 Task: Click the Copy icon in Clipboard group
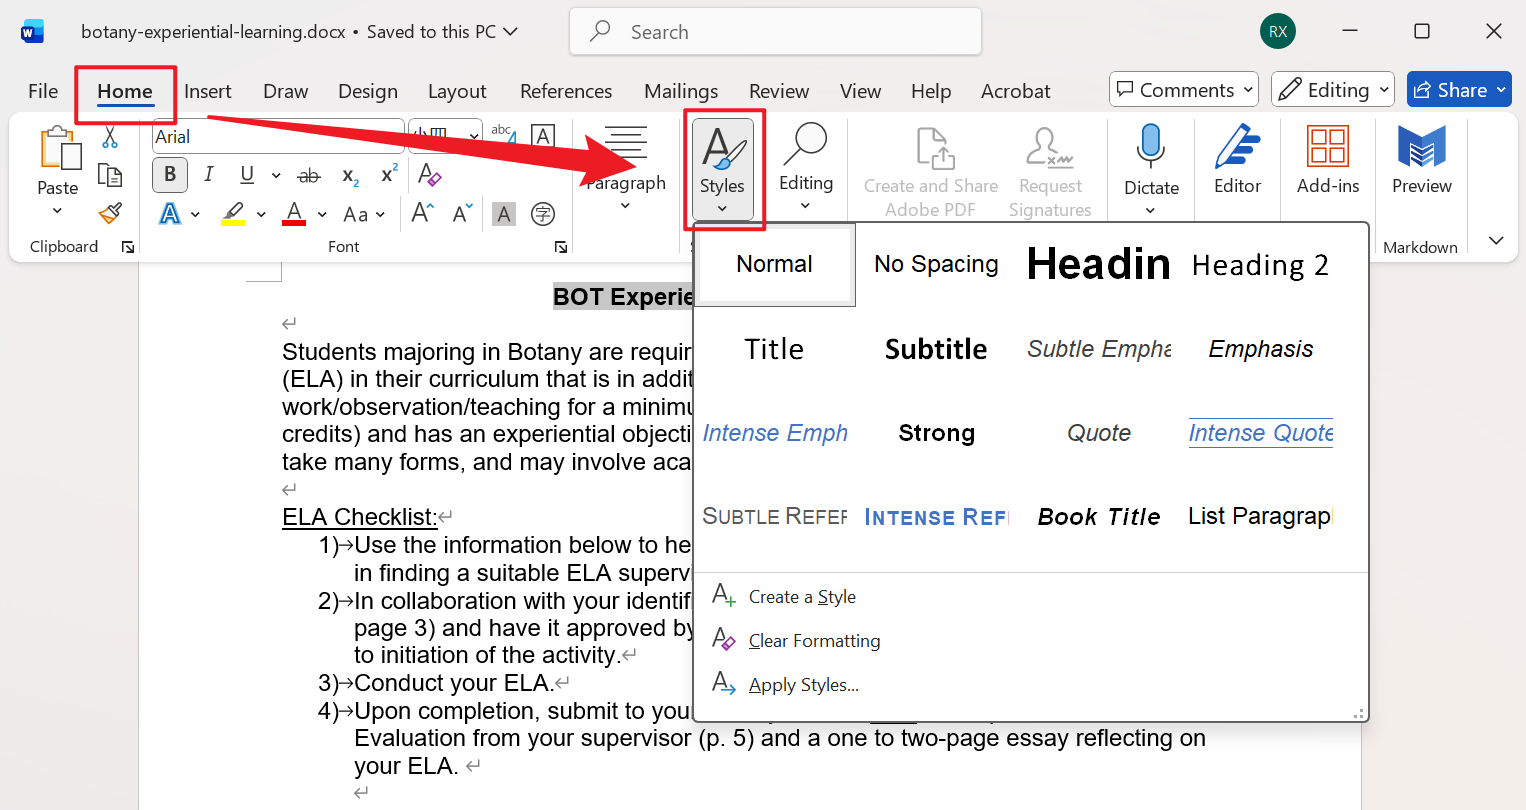(x=110, y=175)
